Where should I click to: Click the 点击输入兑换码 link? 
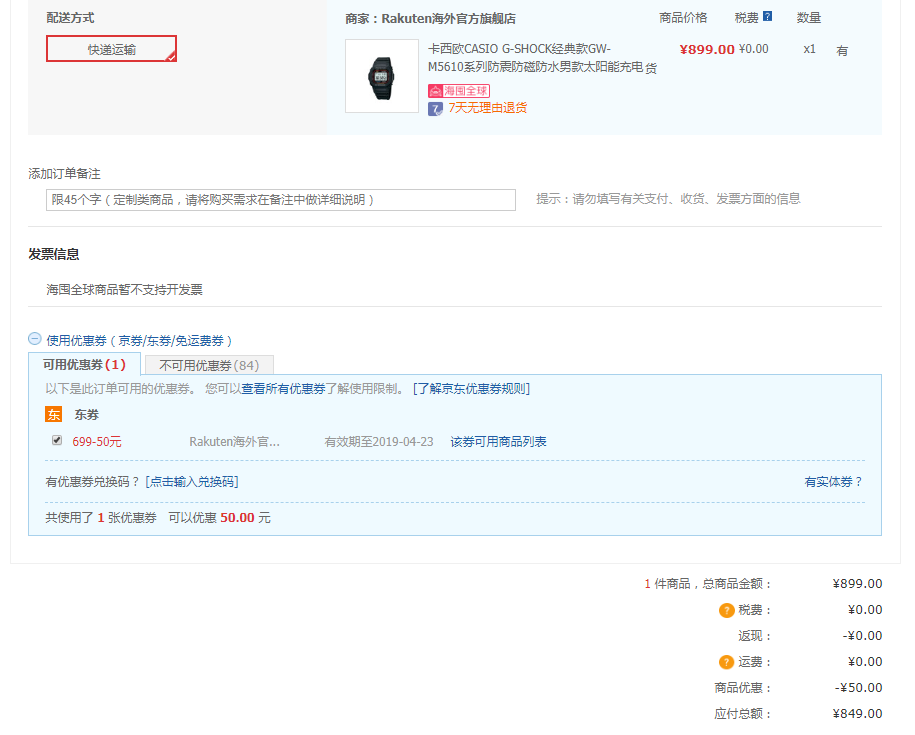click(x=192, y=482)
